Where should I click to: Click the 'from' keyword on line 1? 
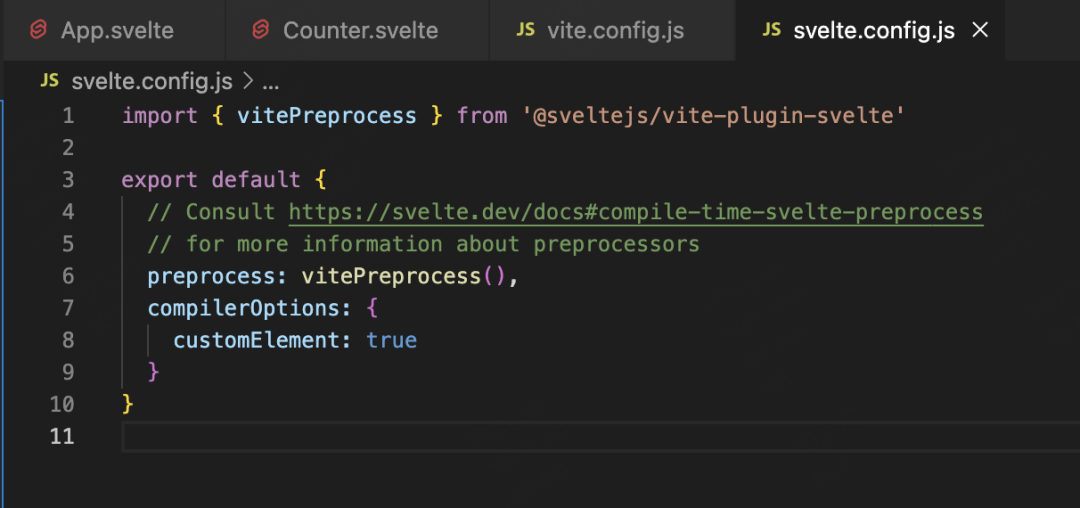tap(481, 116)
